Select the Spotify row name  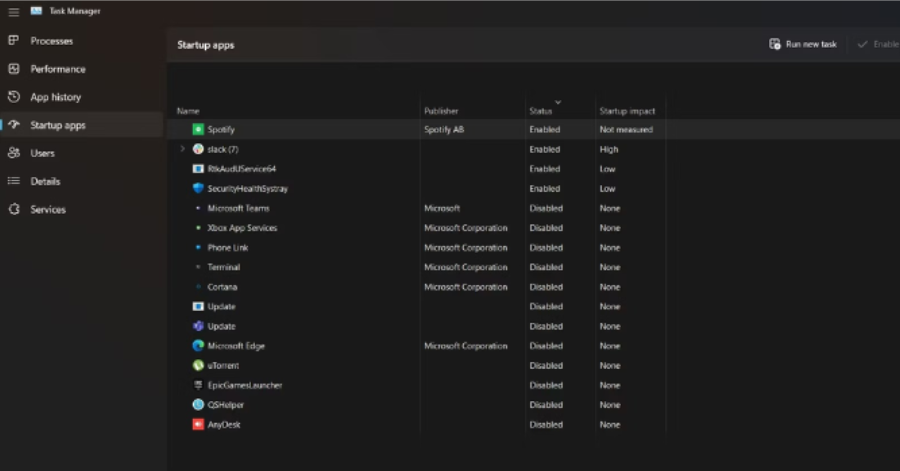pos(221,130)
